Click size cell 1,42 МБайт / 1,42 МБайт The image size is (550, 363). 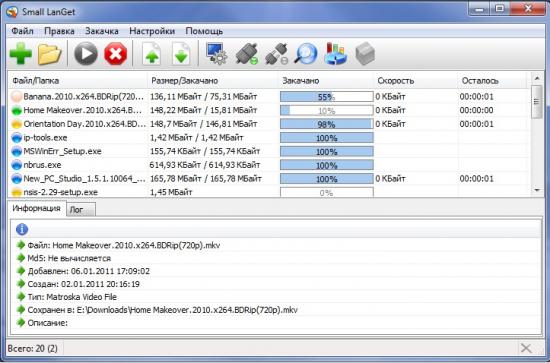point(197,137)
